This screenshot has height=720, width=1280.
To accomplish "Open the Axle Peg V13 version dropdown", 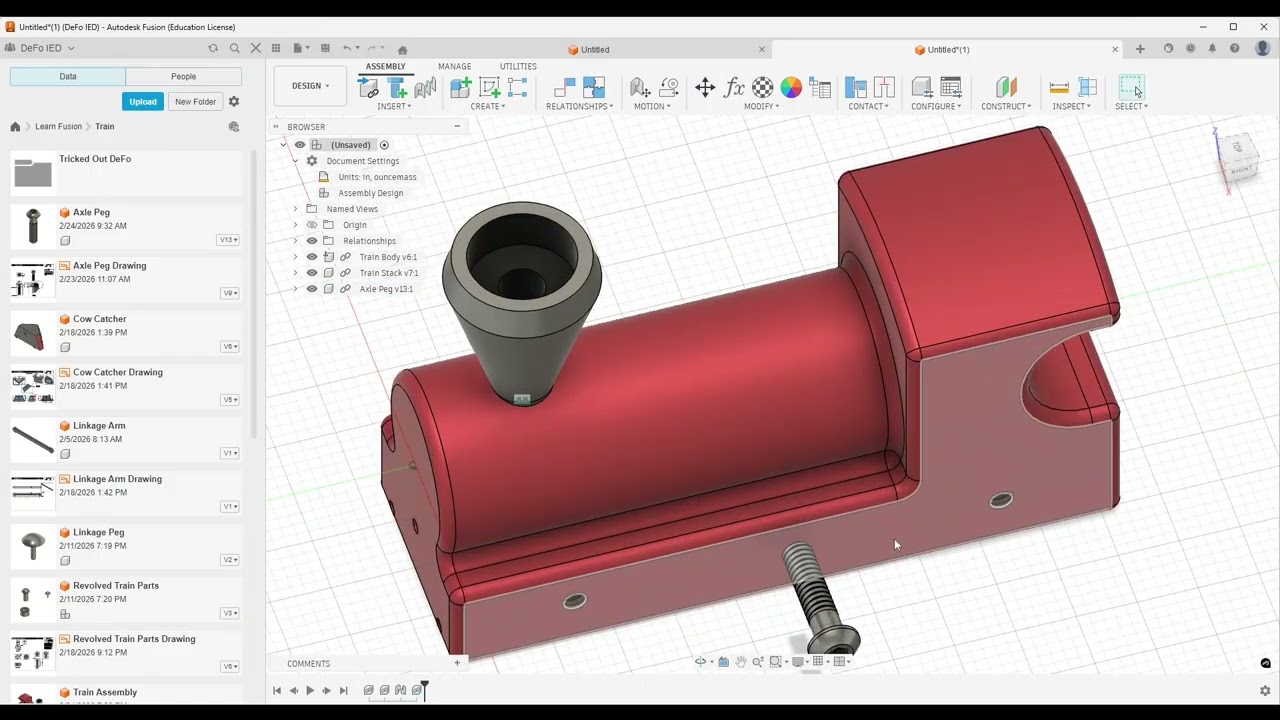I will pos(229,240).
